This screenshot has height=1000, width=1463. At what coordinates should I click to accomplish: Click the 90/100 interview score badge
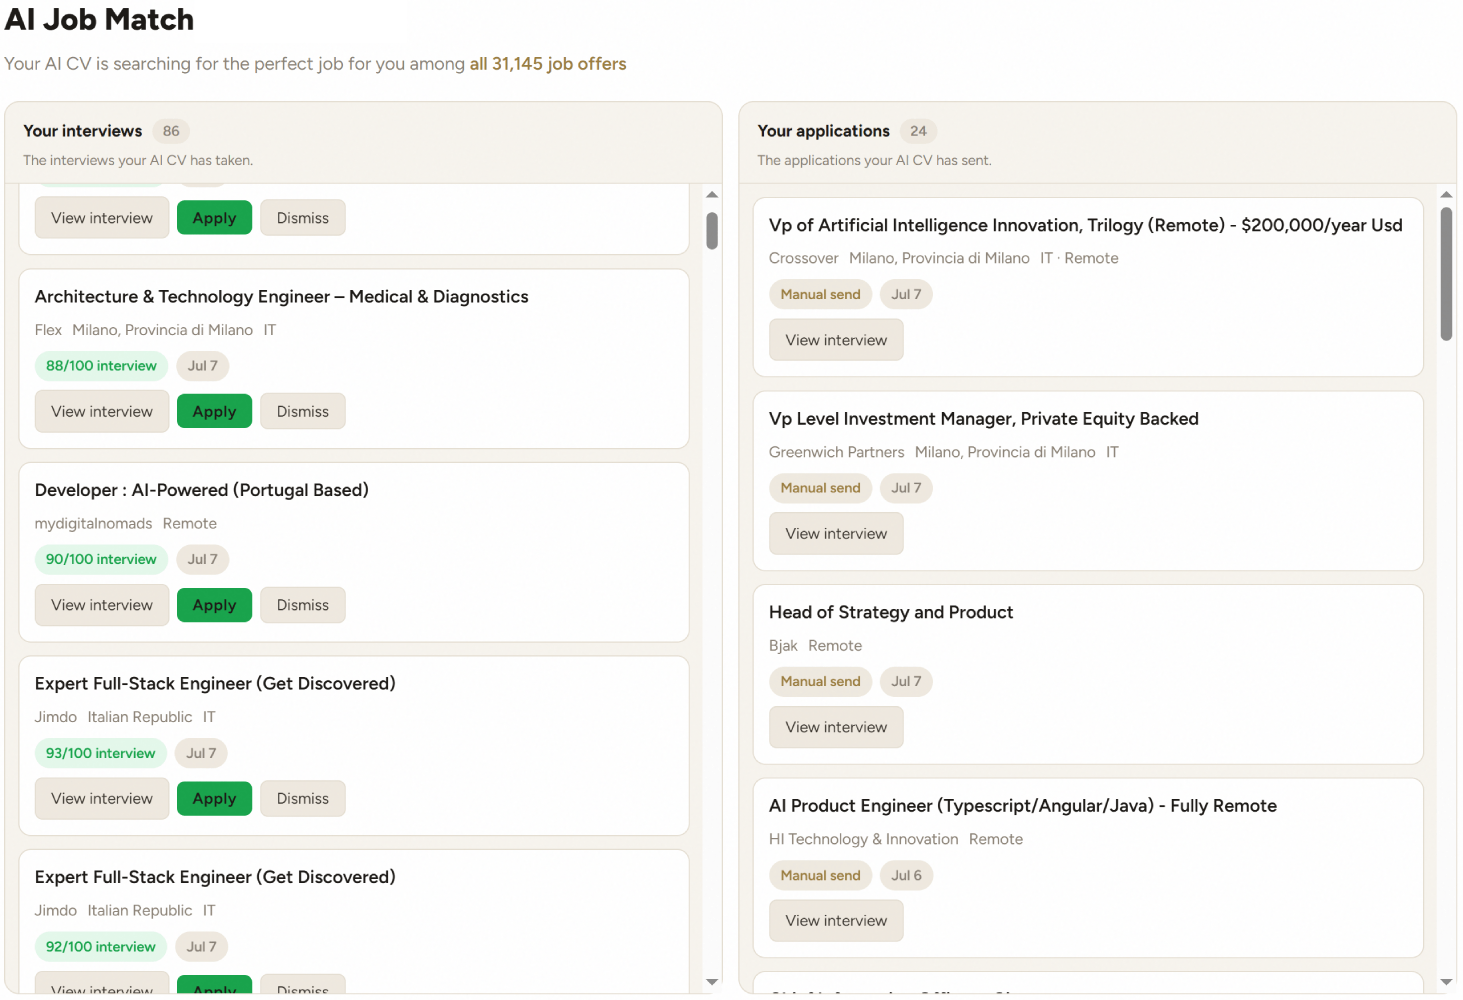point(101,559)
